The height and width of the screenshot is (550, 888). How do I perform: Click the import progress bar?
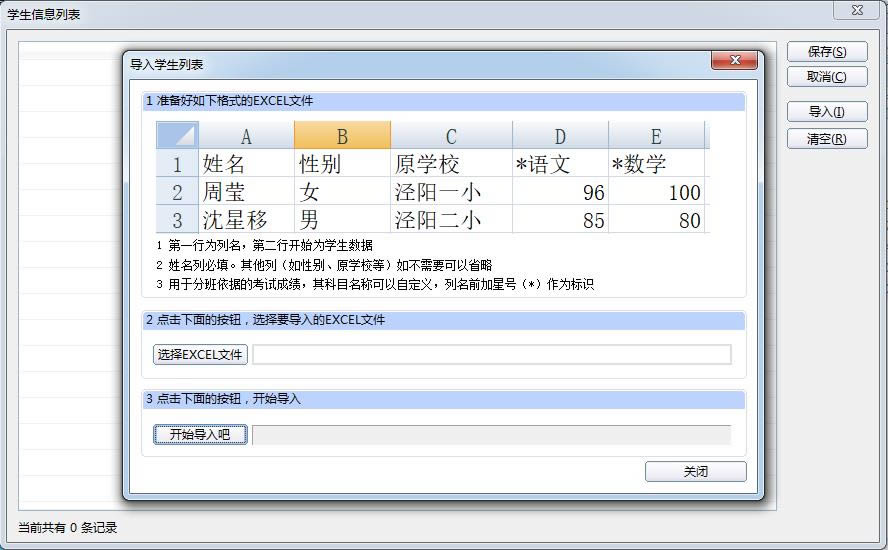click(492, 435)
